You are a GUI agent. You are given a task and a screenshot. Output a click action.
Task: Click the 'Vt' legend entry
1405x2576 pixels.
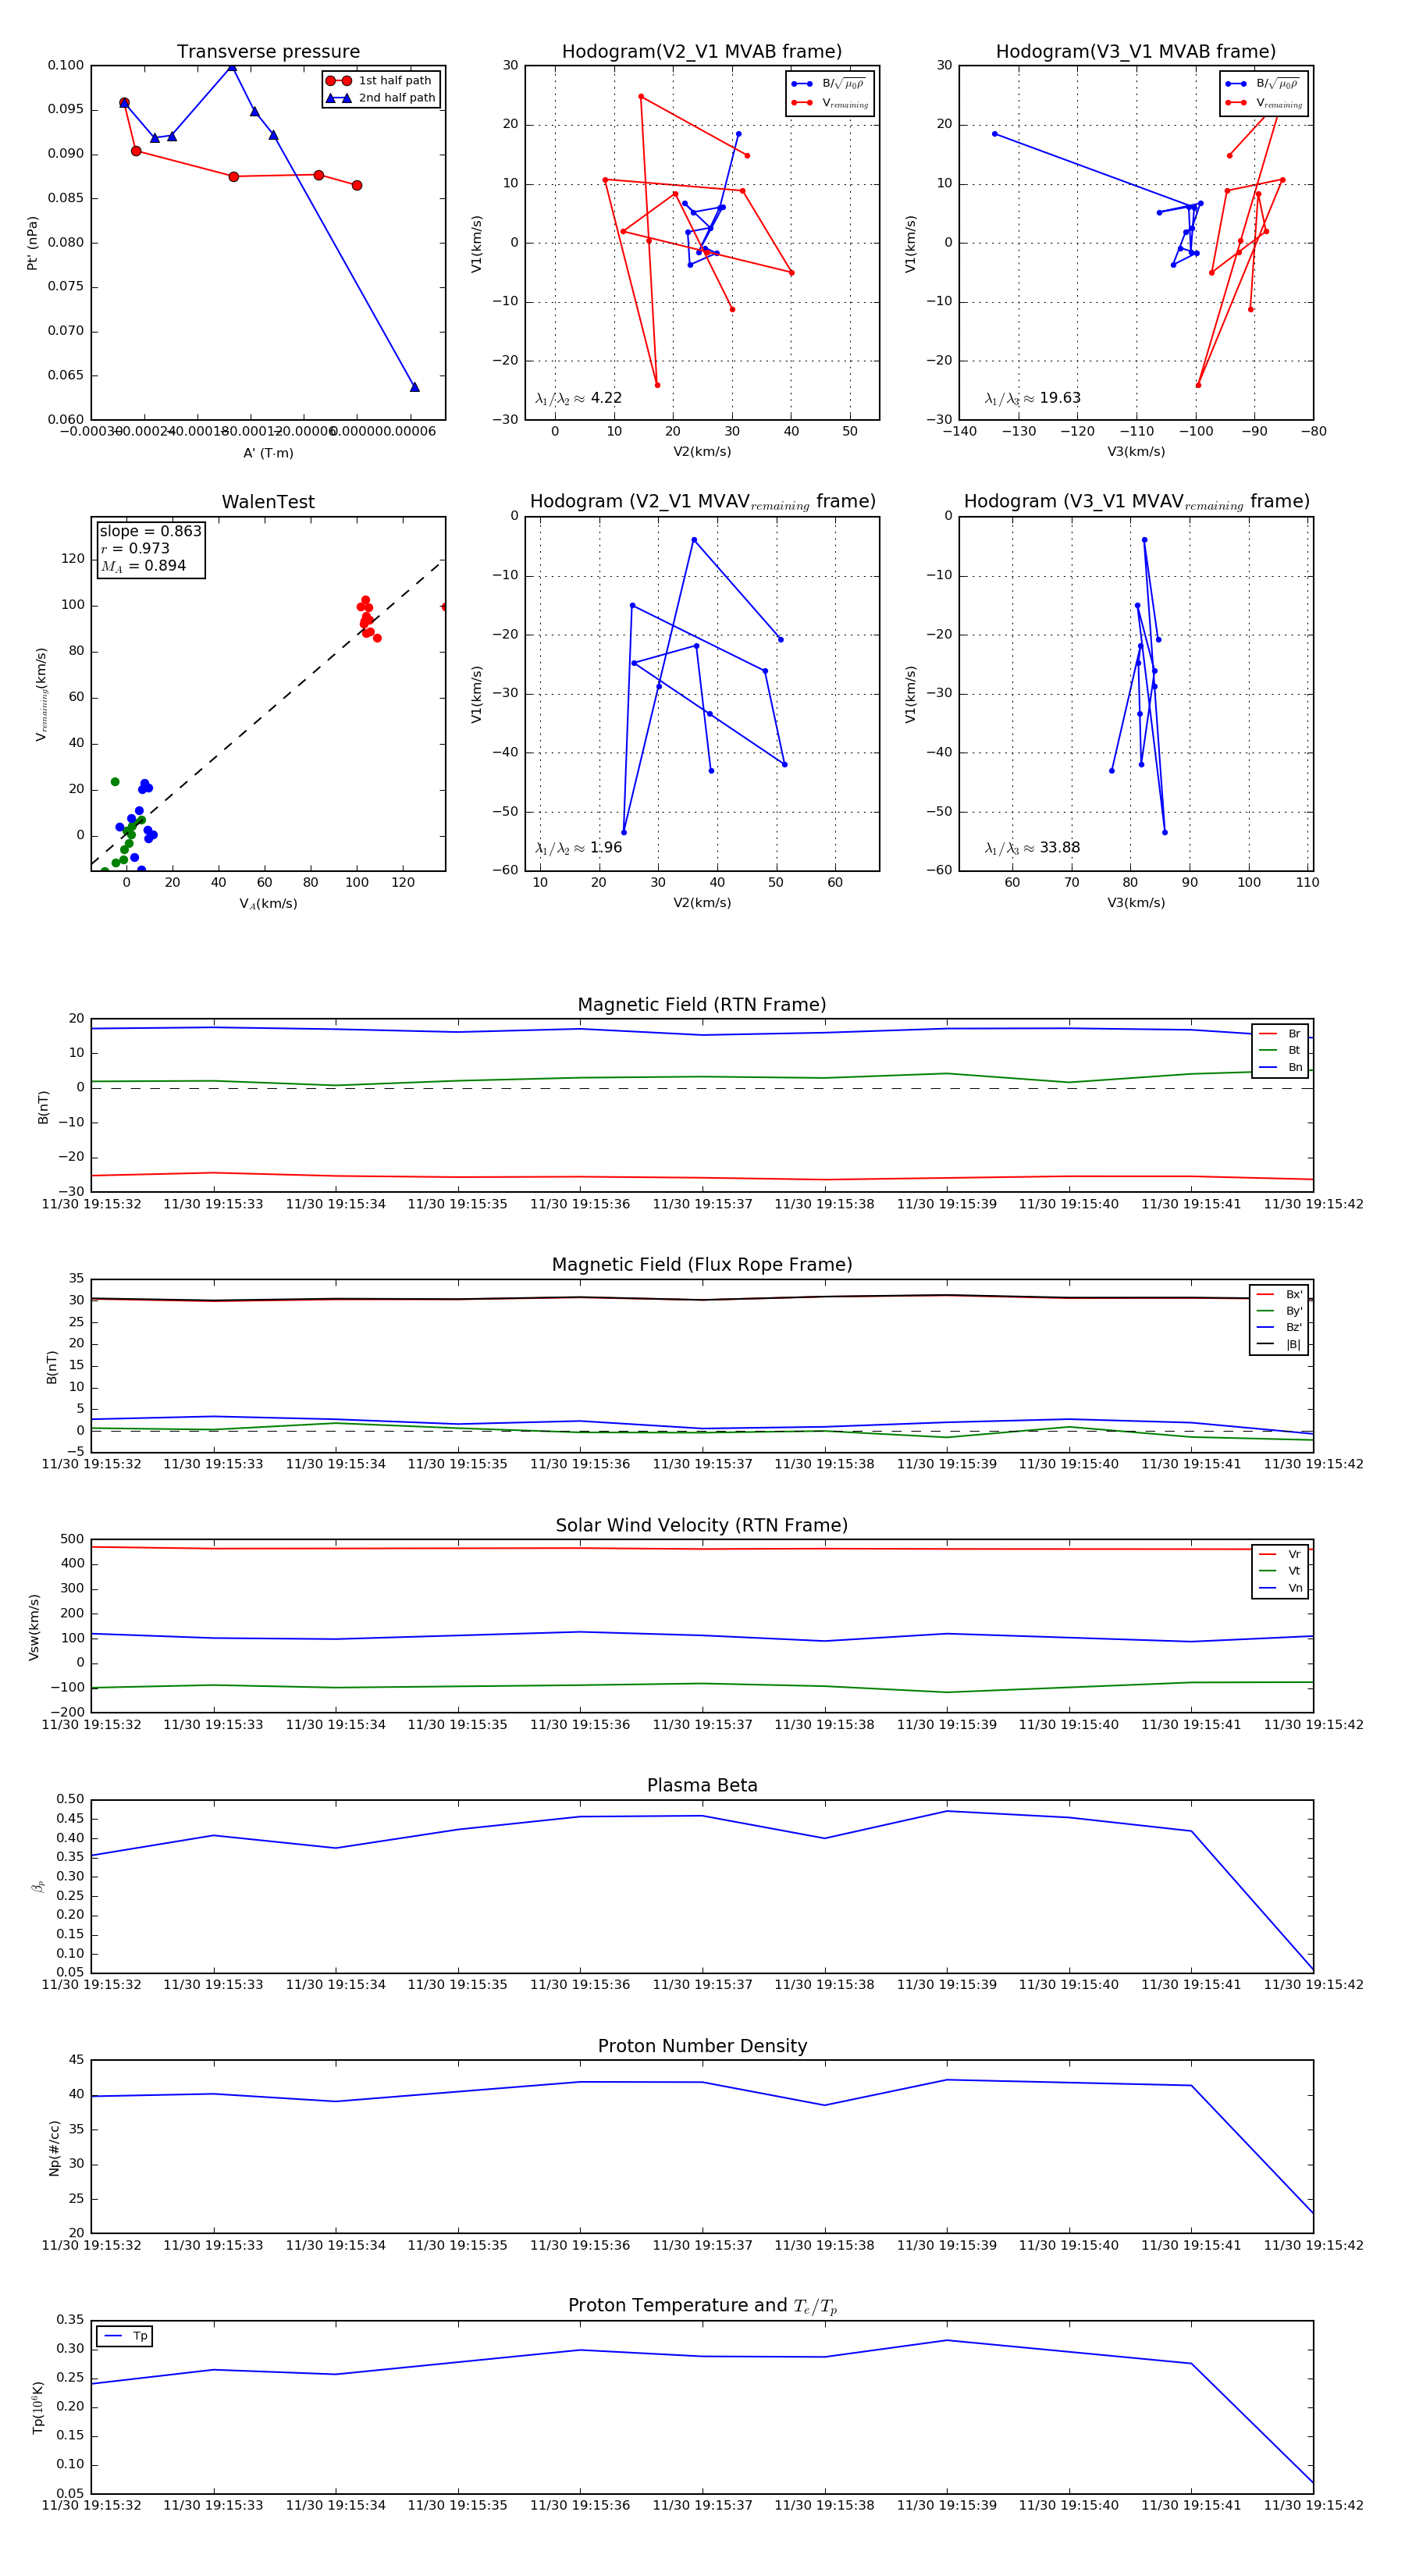point(1280,1571)
